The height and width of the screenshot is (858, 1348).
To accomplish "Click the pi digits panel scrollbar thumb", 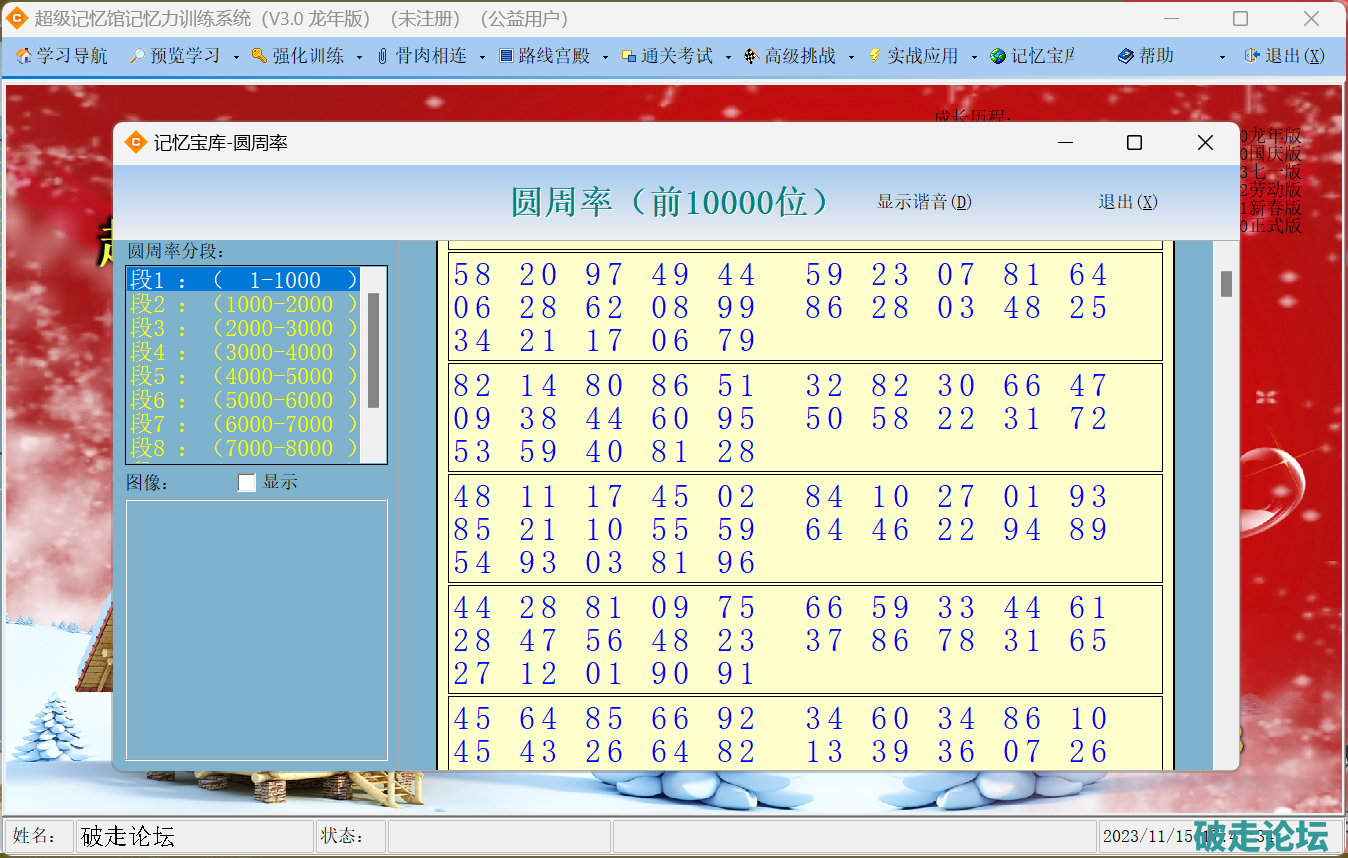I will (1226, 284).
